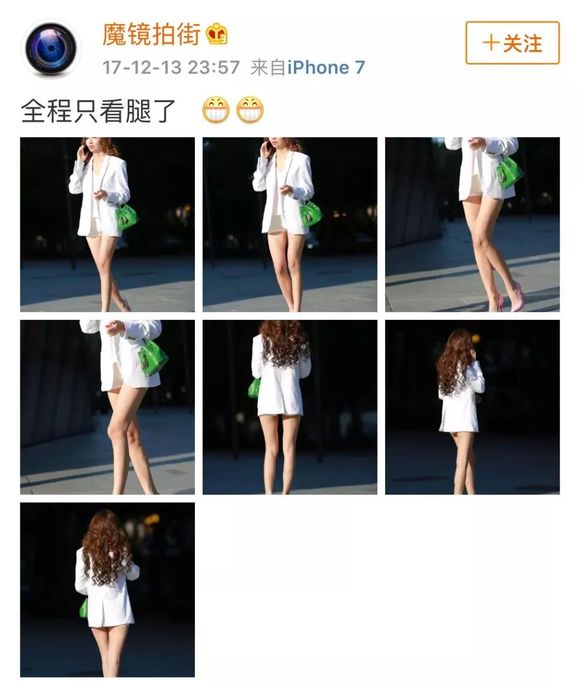Open first photo of woman on phone
580x682 pixels.
pyautogui.click(x=107, y=224)
